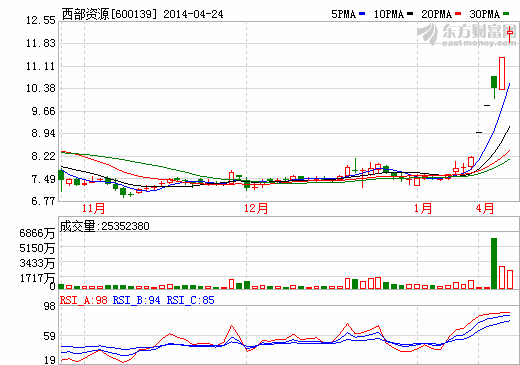Click the 8.94 price axis label

click(43, 133)
